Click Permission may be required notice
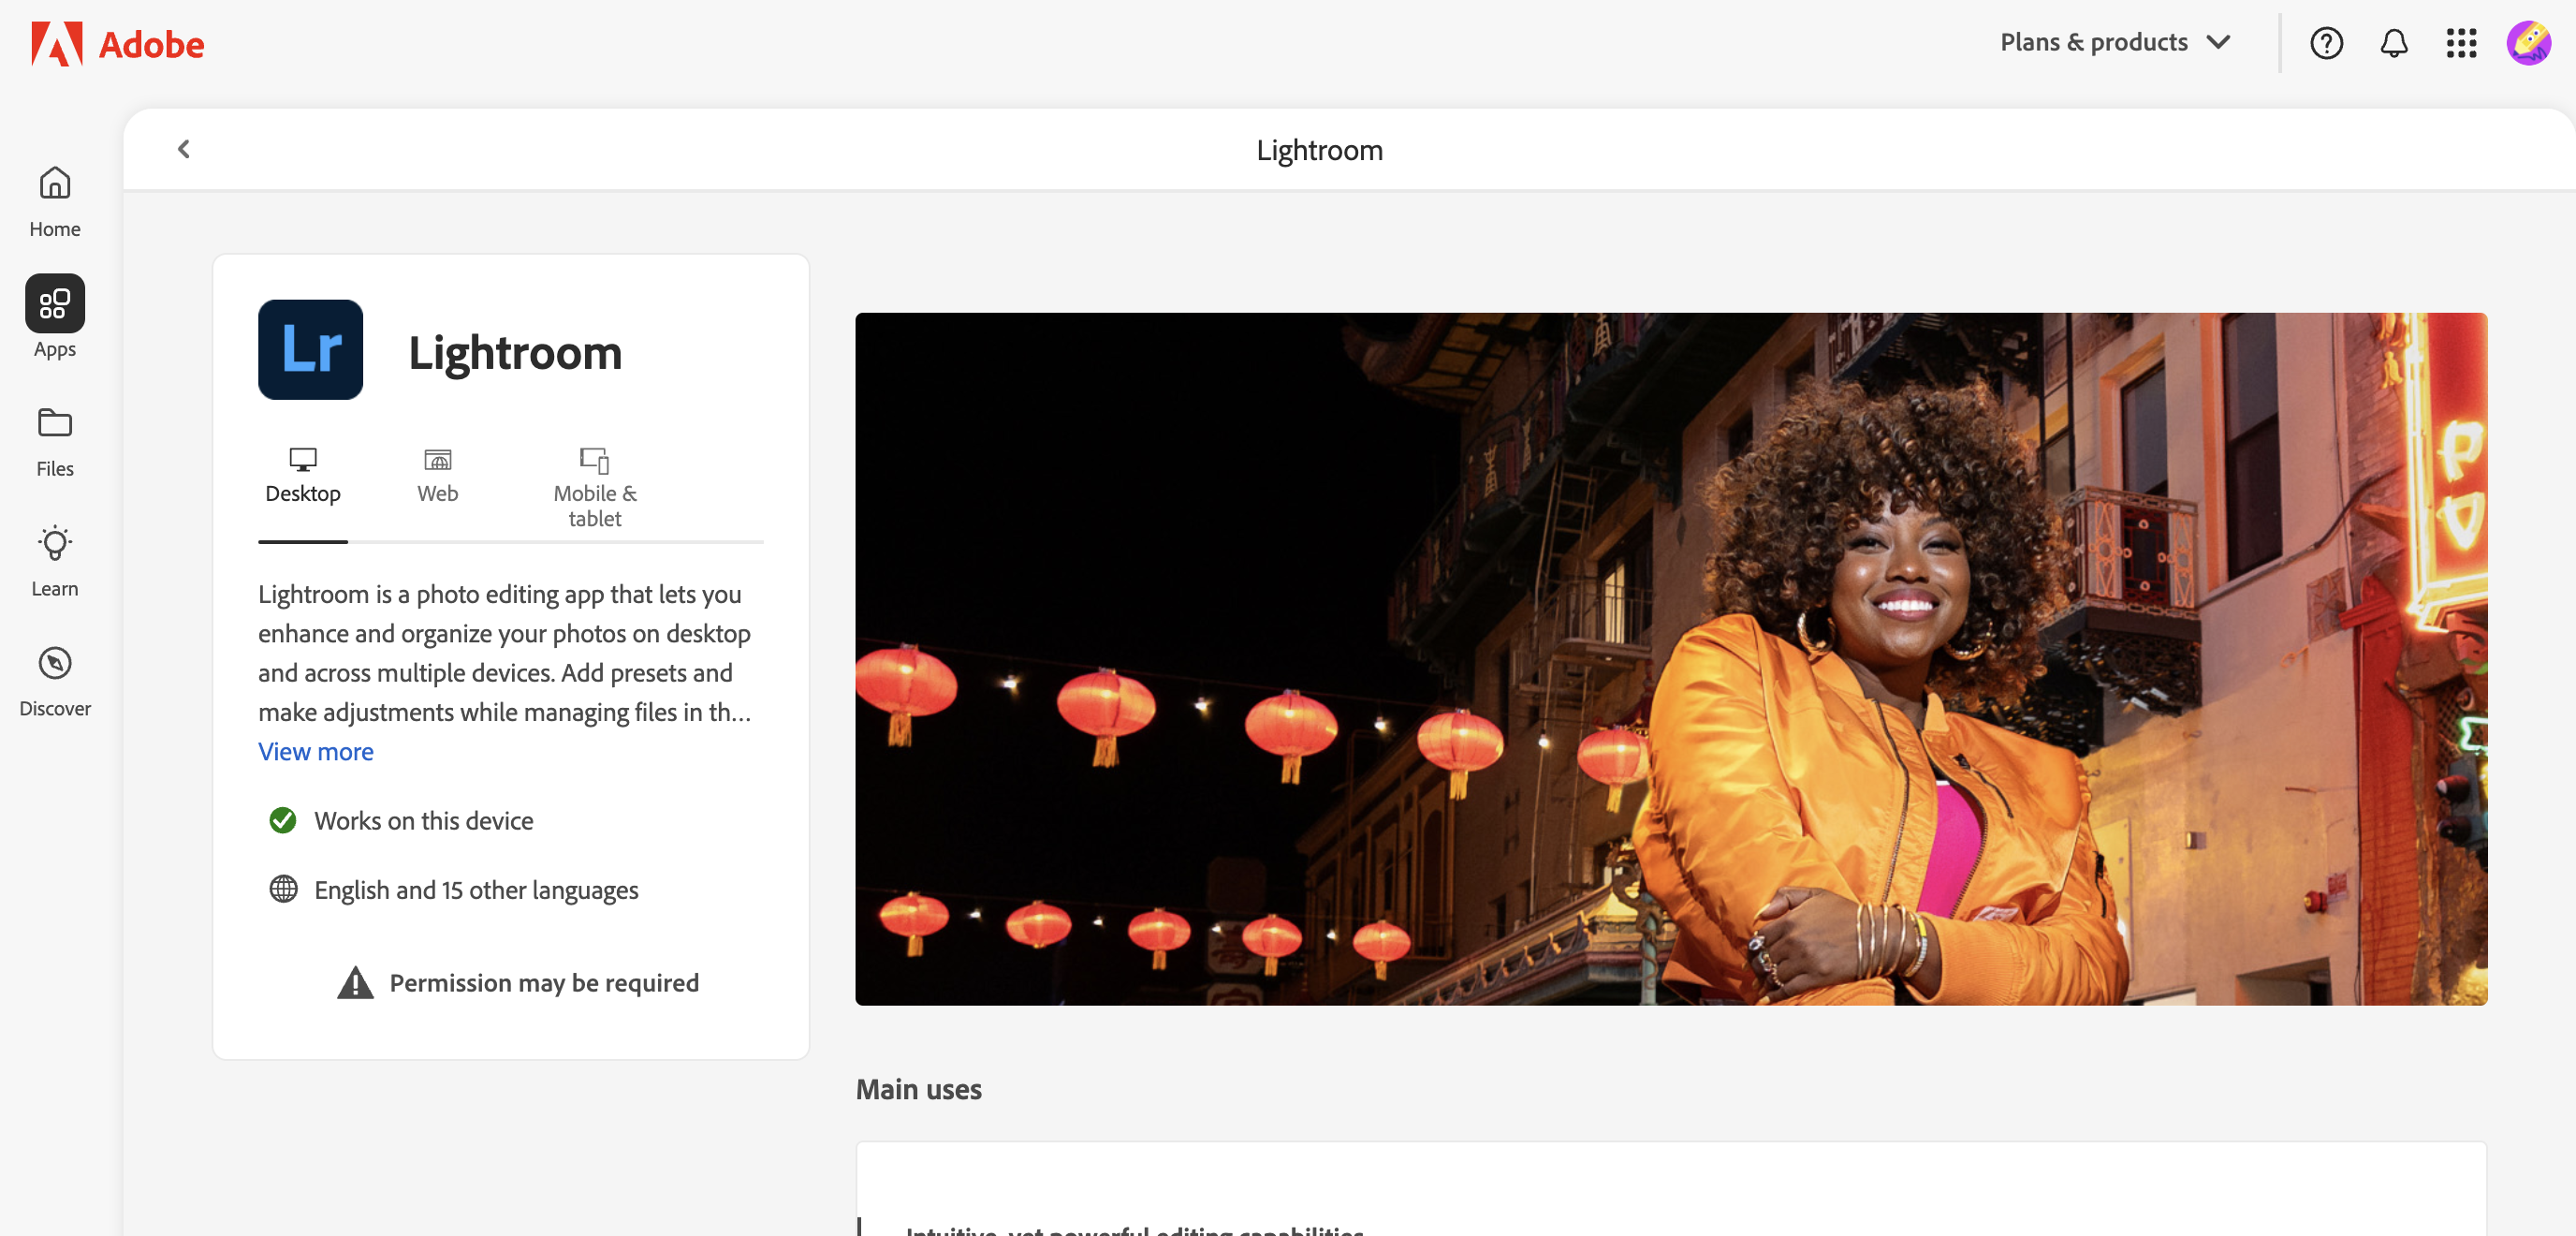 (518, 982)
